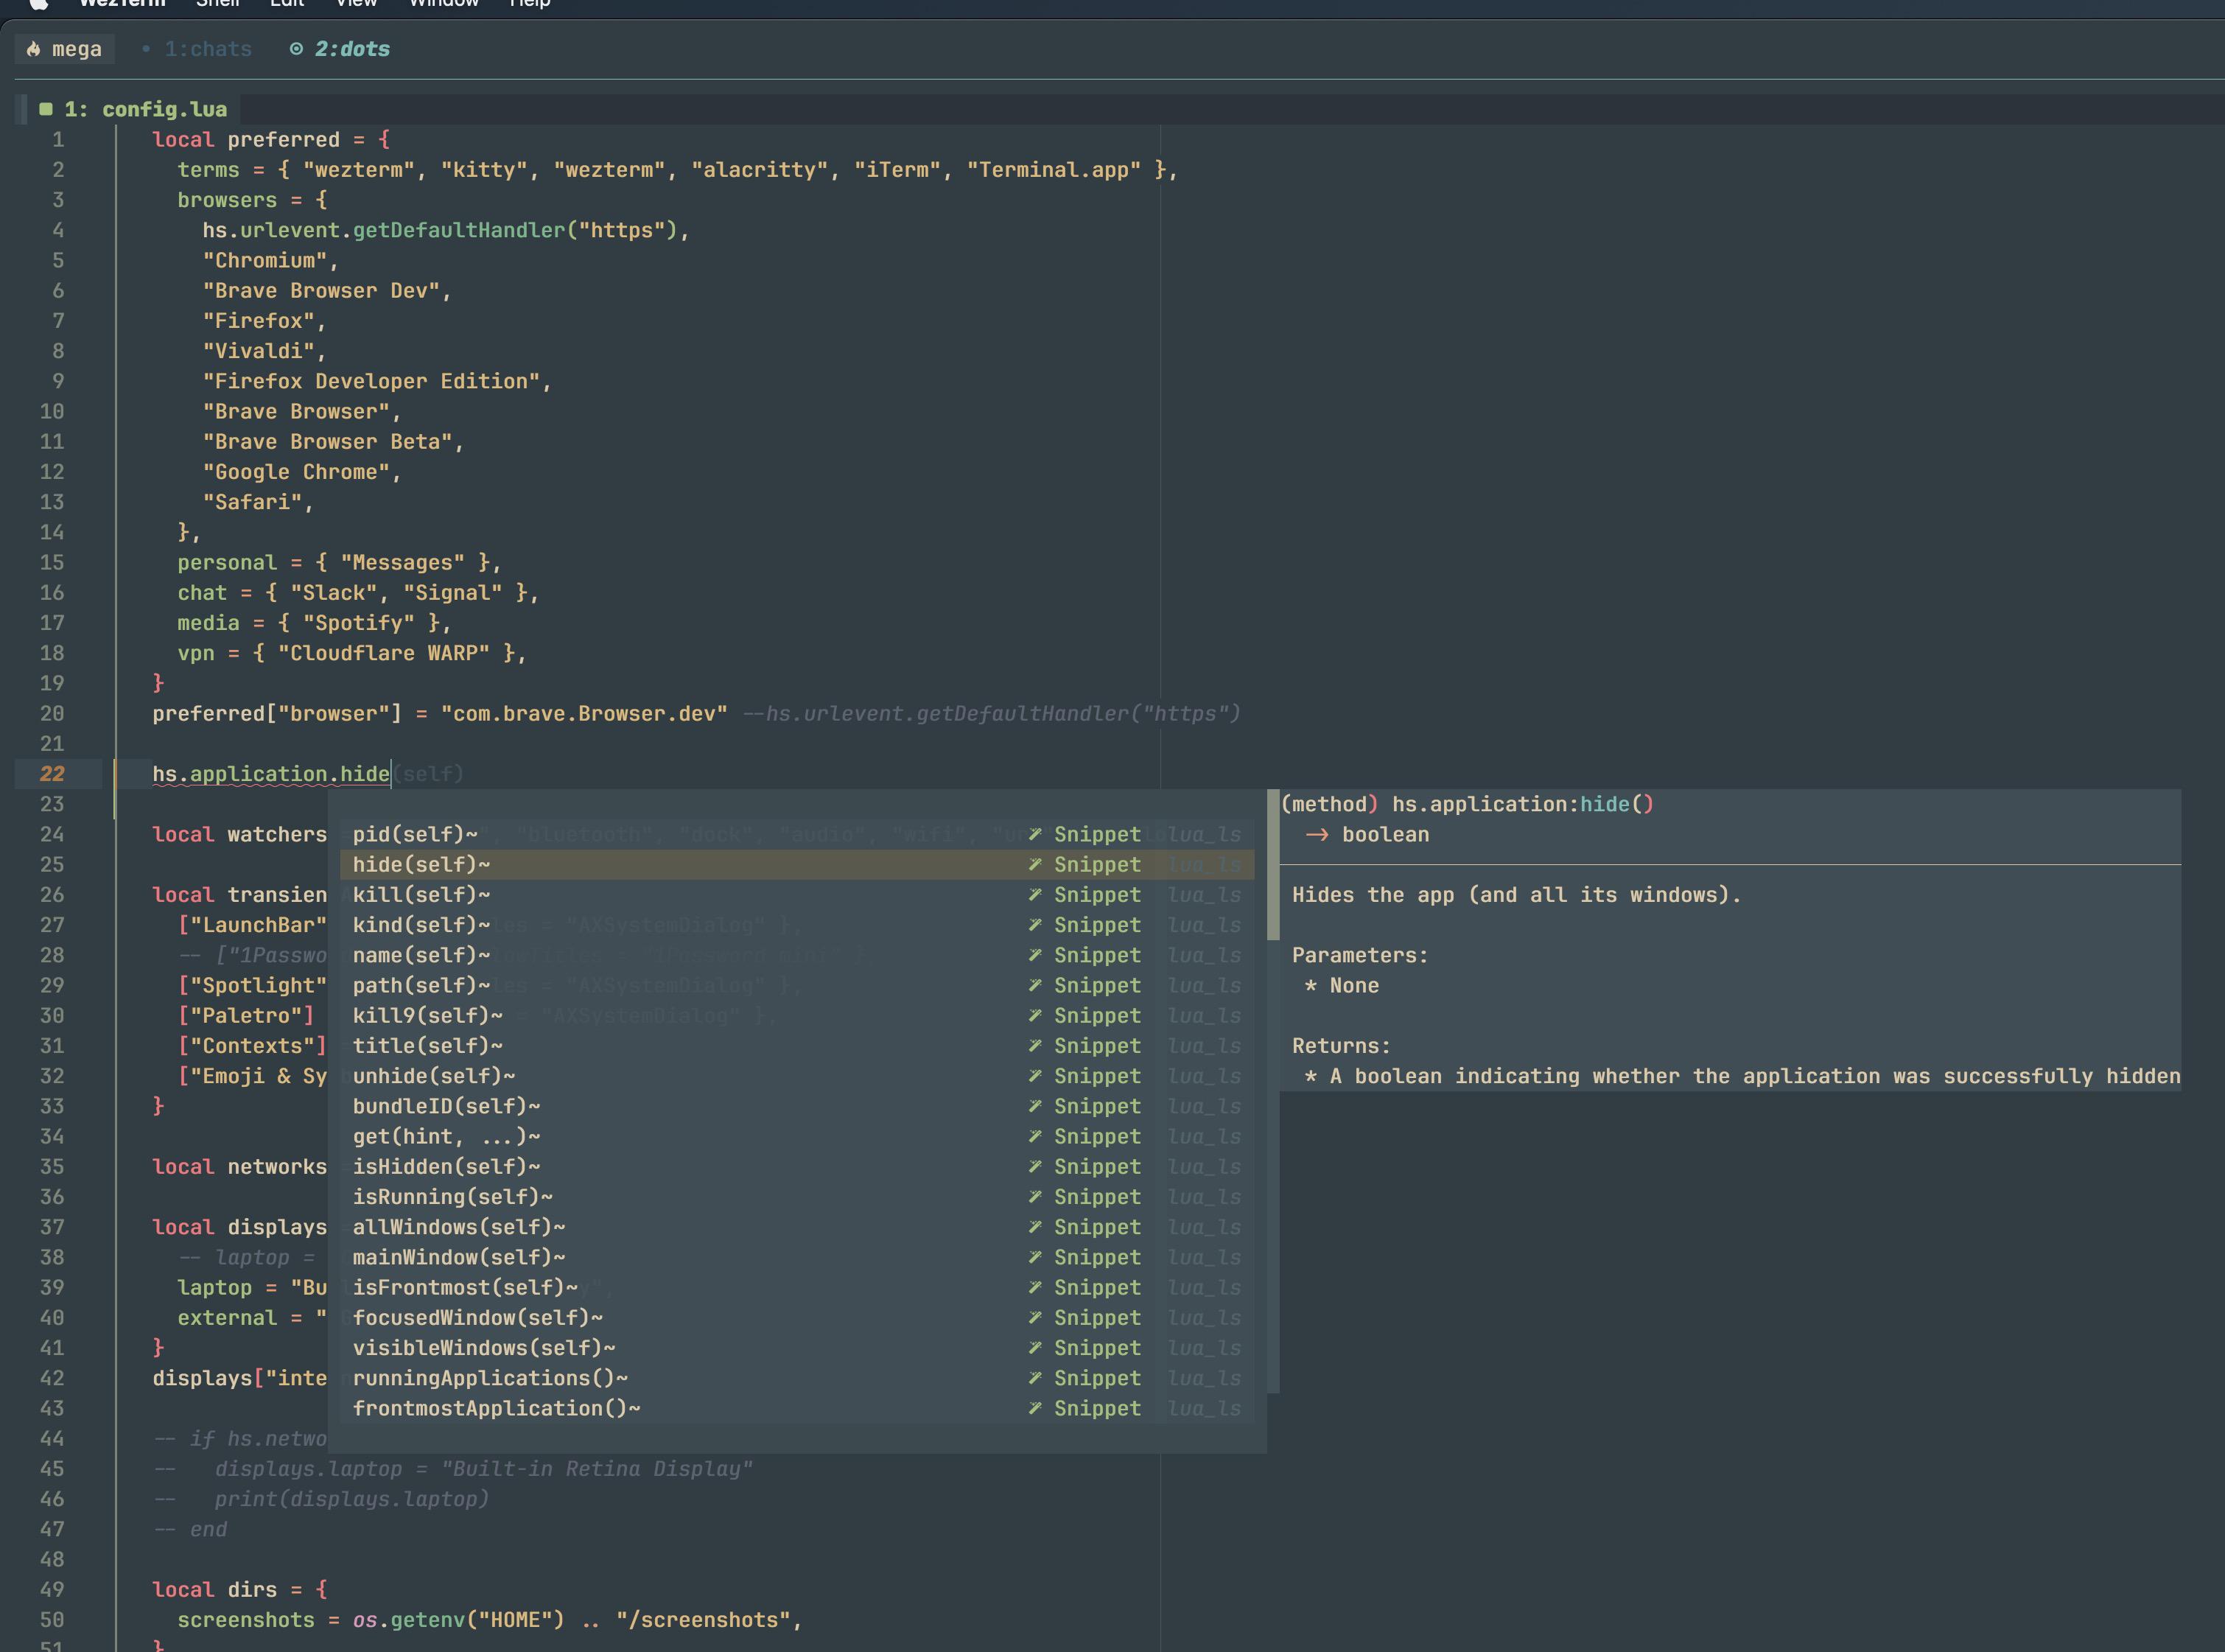The image size is (2225, 1652).
Task: Open the Window menu
Action: 444,3
